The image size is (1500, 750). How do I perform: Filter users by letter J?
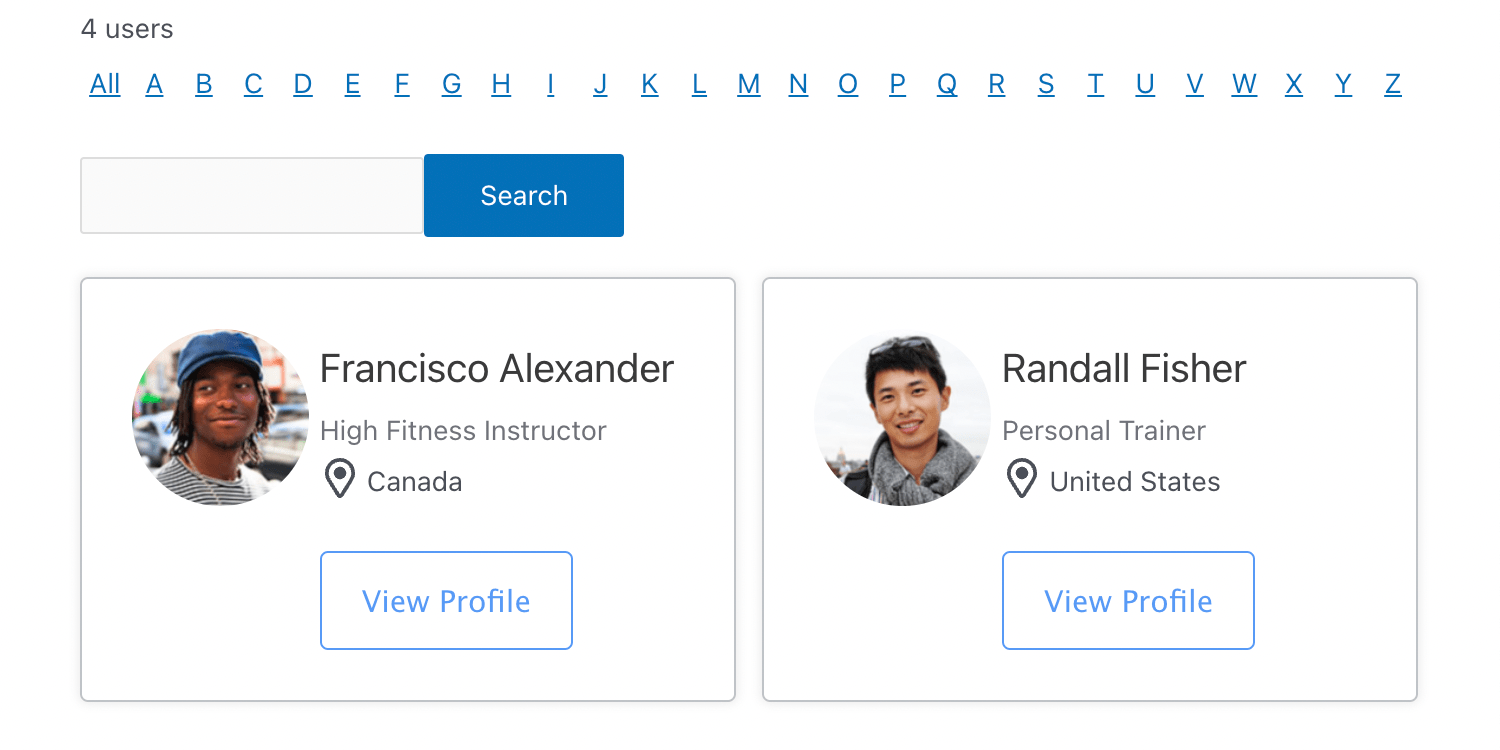(x=600, y=85)
